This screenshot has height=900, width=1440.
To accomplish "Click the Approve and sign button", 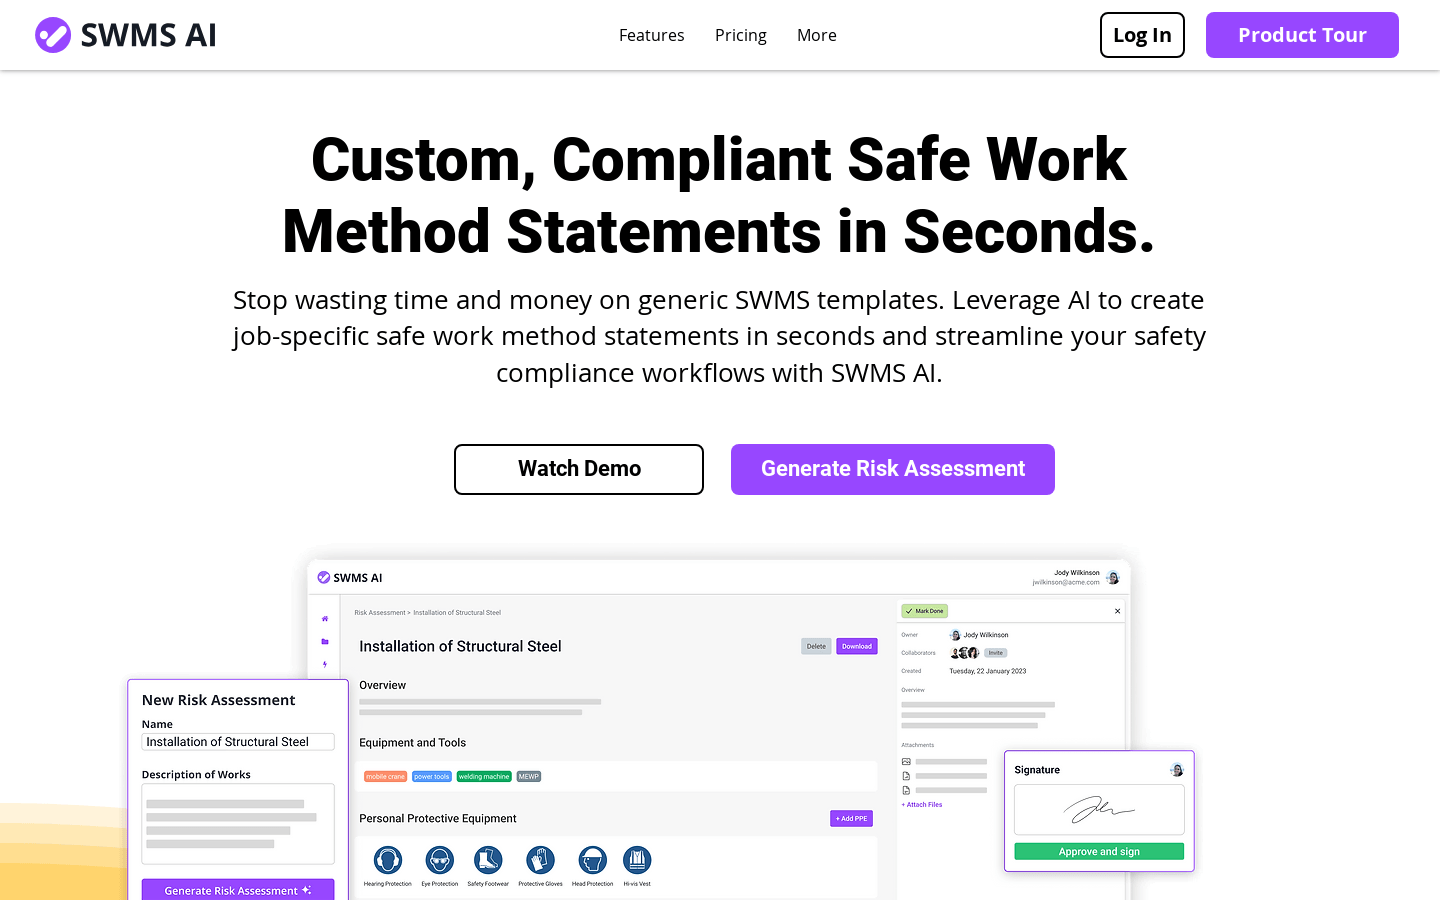I will (x=1099, y=852).
